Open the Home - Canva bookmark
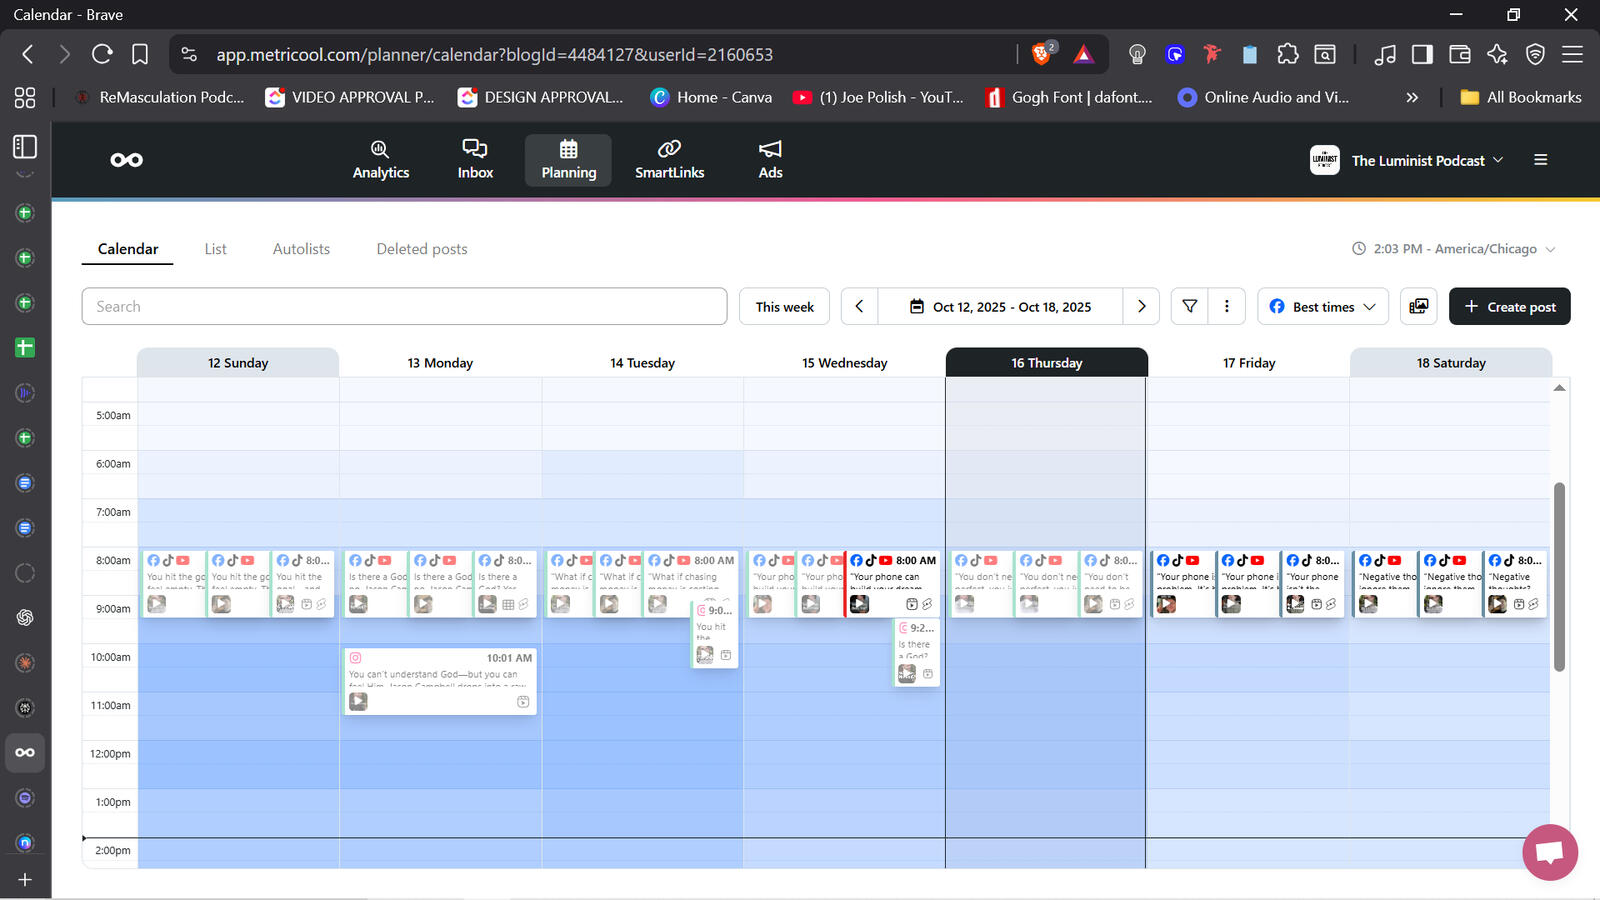Screen dimensions: 1600x900 pos(711,97)
